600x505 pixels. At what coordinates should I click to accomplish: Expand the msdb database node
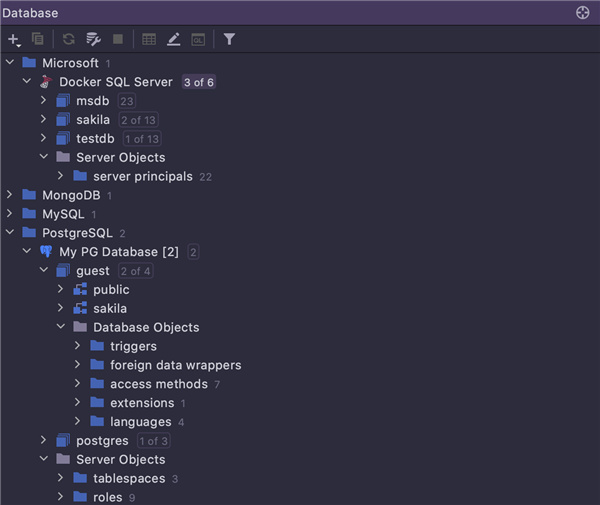(43, 100)
